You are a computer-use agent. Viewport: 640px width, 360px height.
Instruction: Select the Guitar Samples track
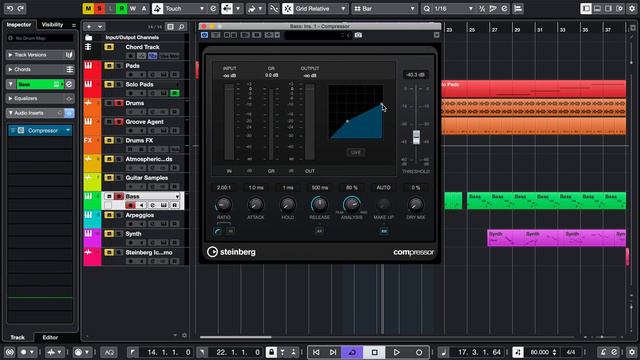147,178
